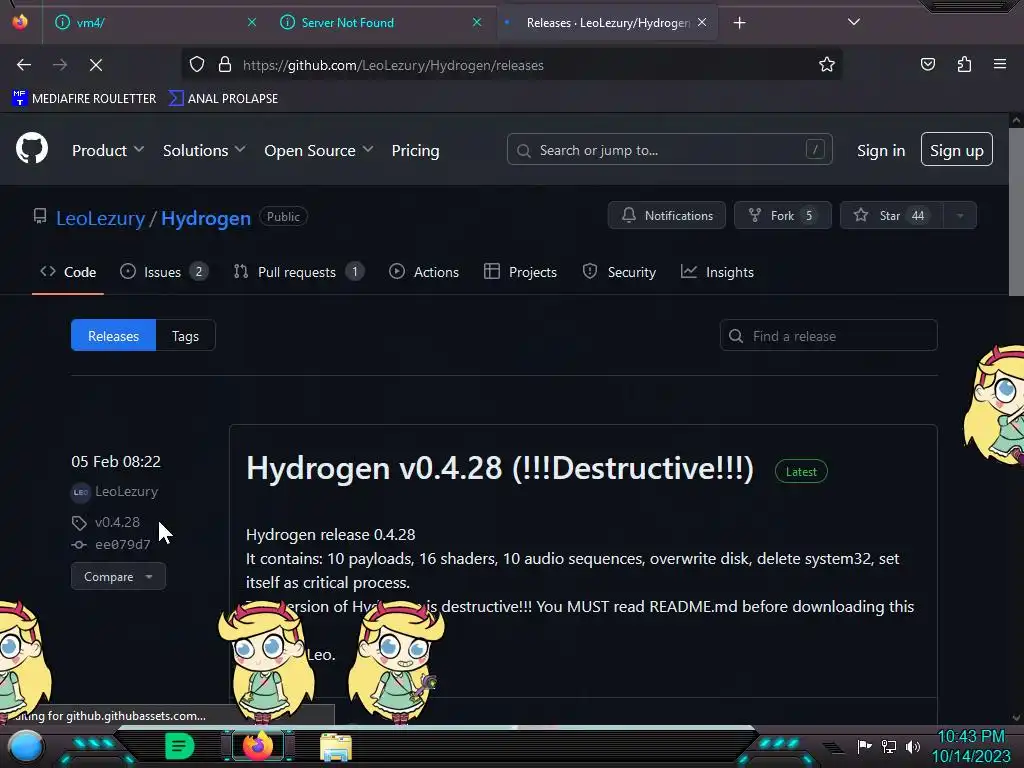
Task: Click the Notifications bell button
Action: [667, 216]
